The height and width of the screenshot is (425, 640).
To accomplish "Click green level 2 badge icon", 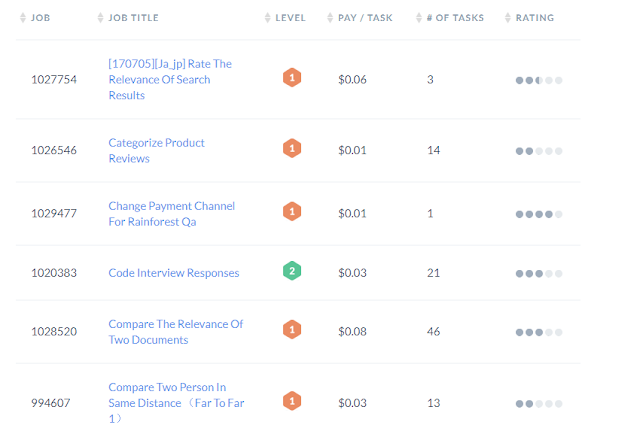I will (x=292, y=271).
